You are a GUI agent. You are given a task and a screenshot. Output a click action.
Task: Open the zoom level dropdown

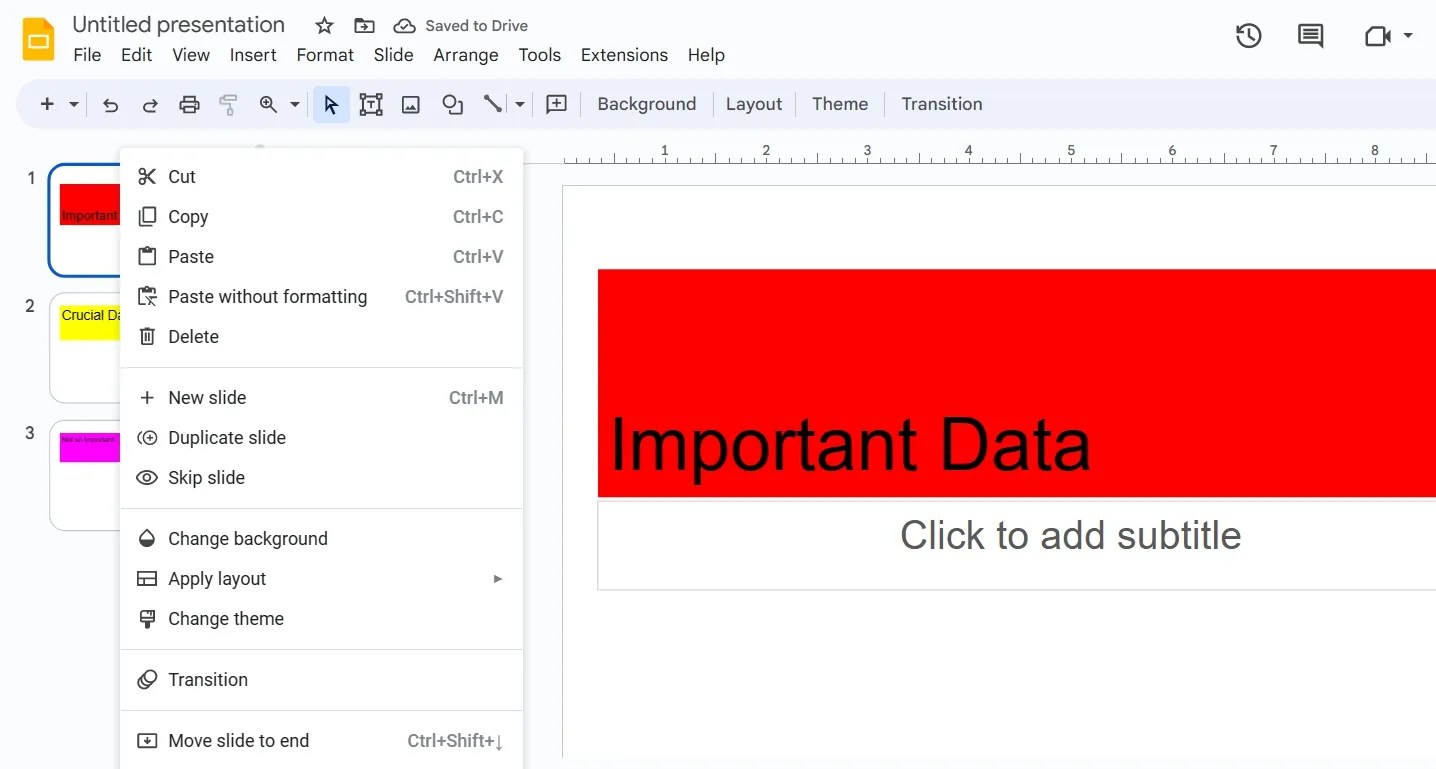click(x=293, y=103)
